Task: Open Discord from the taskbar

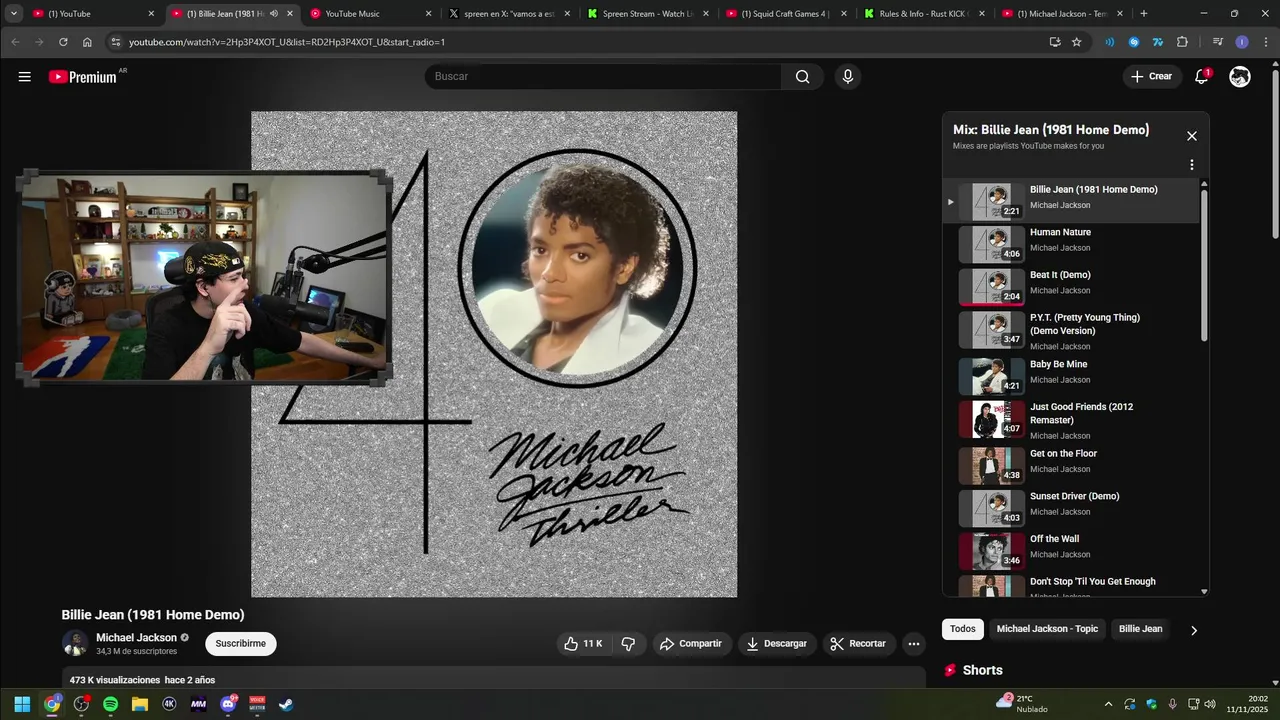Action: coord(228,704)
